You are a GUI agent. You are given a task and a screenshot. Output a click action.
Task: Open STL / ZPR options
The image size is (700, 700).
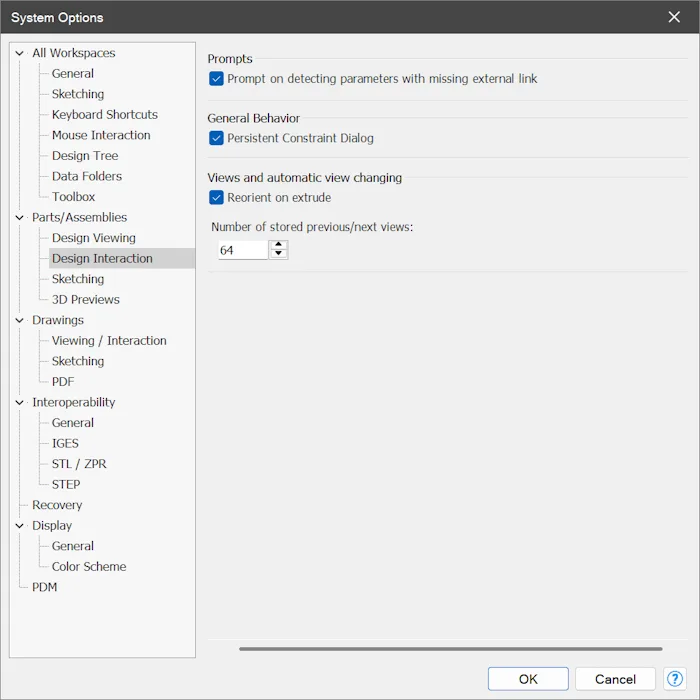click(x=79, y=463)
